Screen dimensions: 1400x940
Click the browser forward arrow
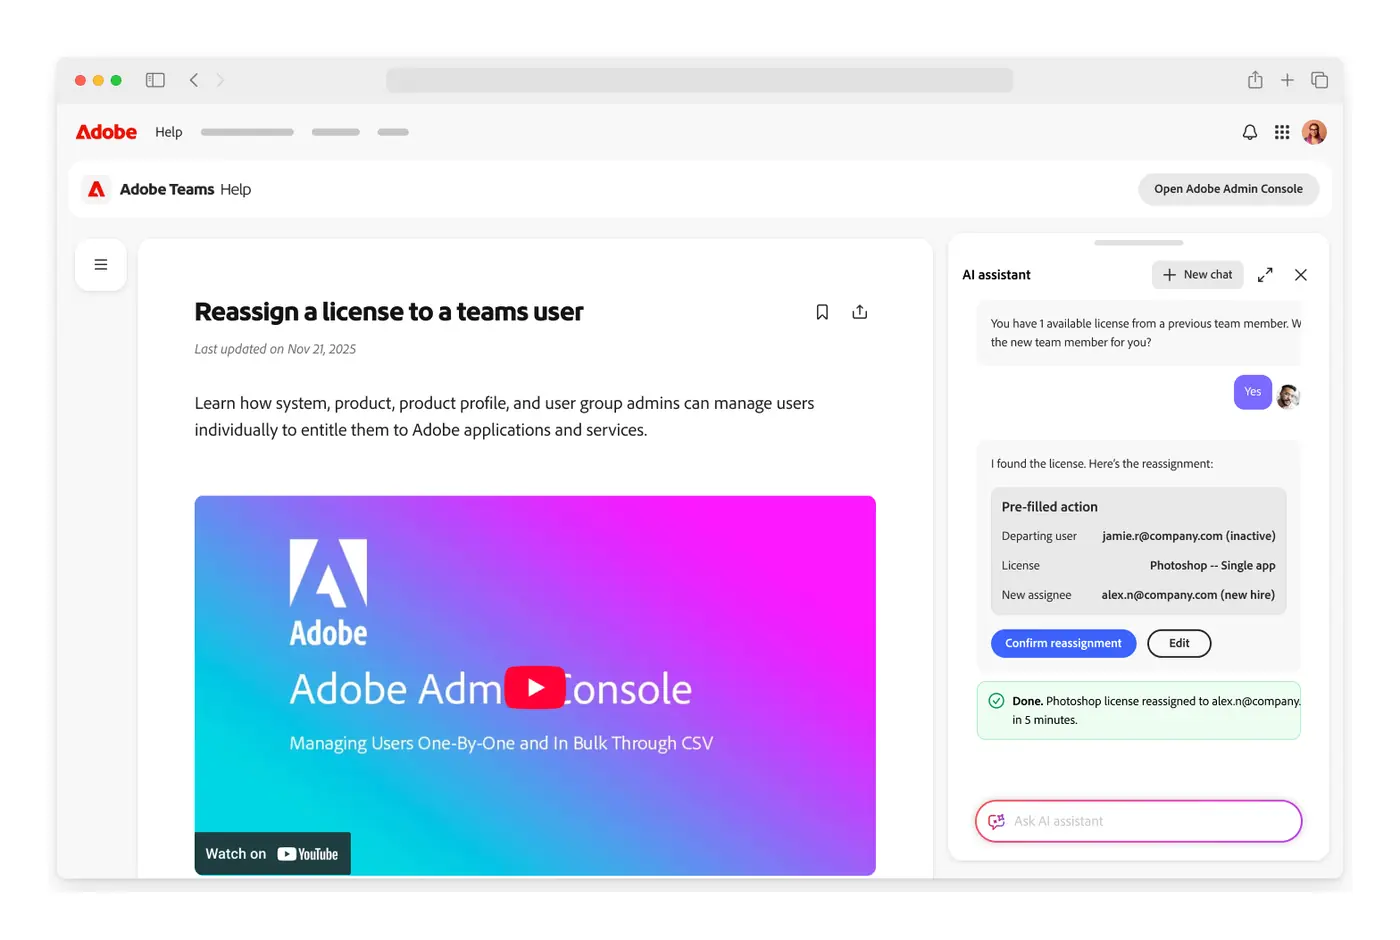(x=220, y=80)
